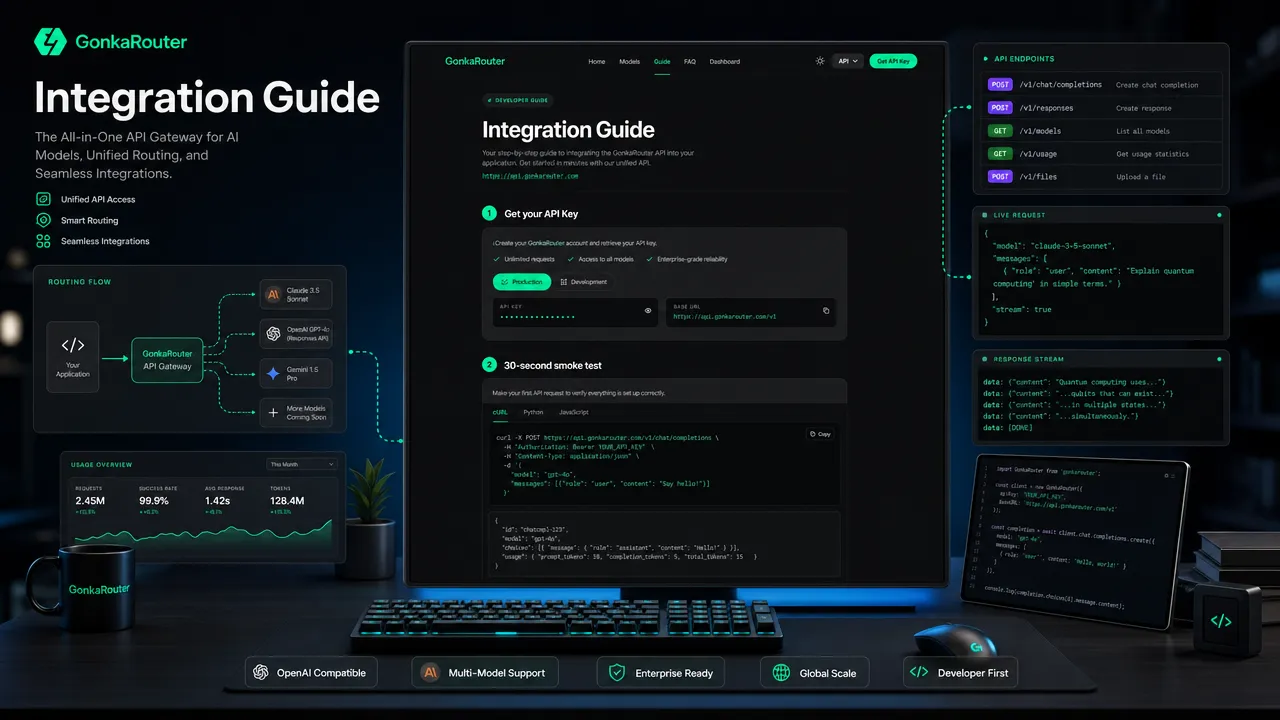Image resolution: width=1280 pixels, height=720 pixels.
Task: Click the Multi-Model Support badge icon
Action: [x=430, y=672]
